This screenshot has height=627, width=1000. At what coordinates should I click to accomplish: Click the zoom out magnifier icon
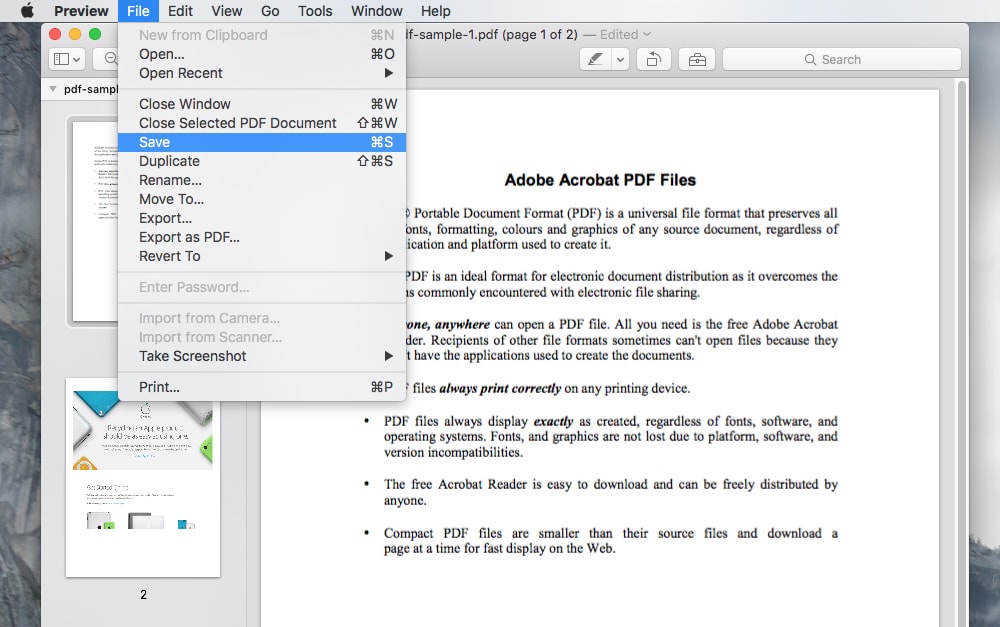[110, 59]
